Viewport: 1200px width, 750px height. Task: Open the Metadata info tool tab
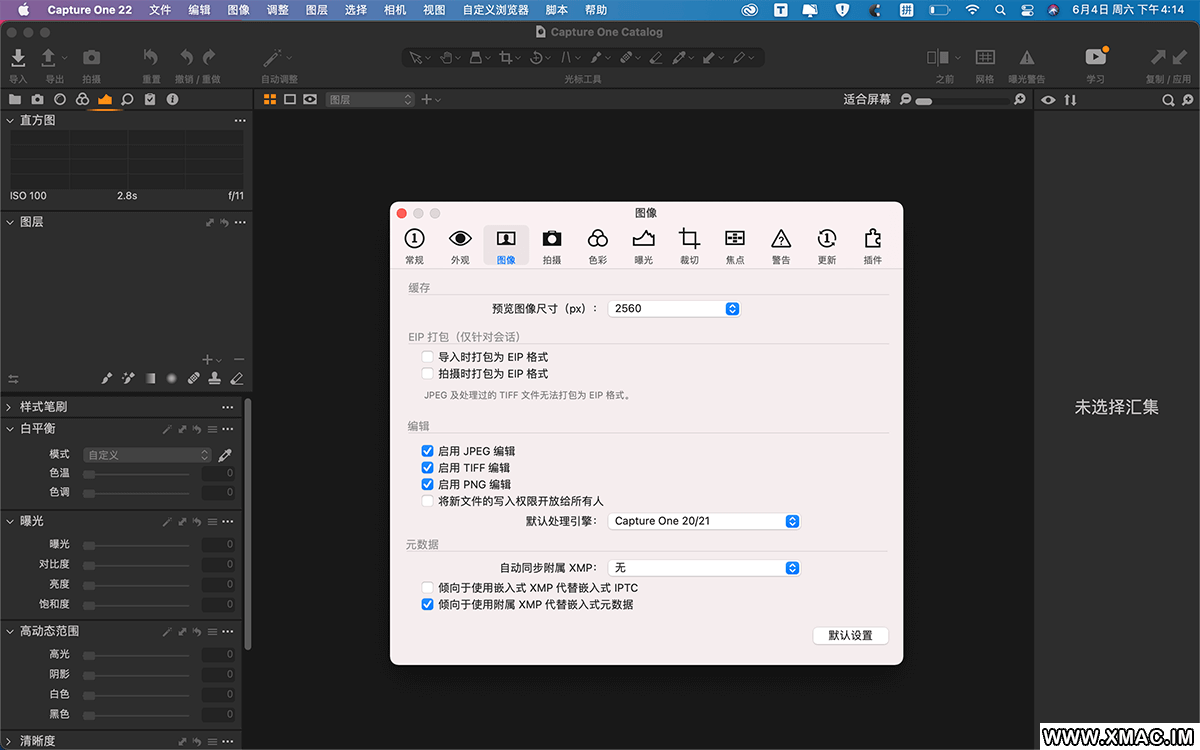tap(172, 100)
